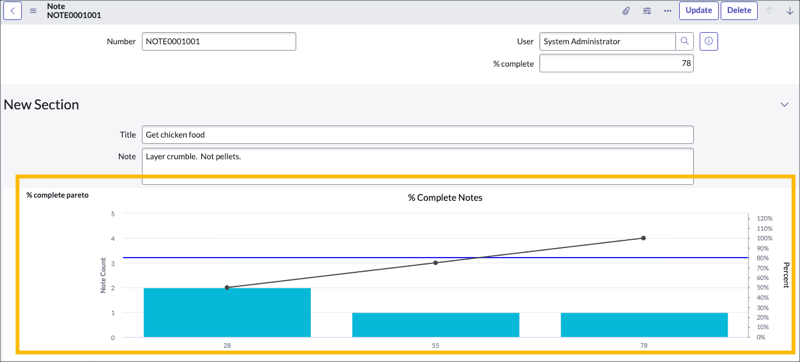
Task: Click the Title field Get chicken food
Action: [418, 135]
